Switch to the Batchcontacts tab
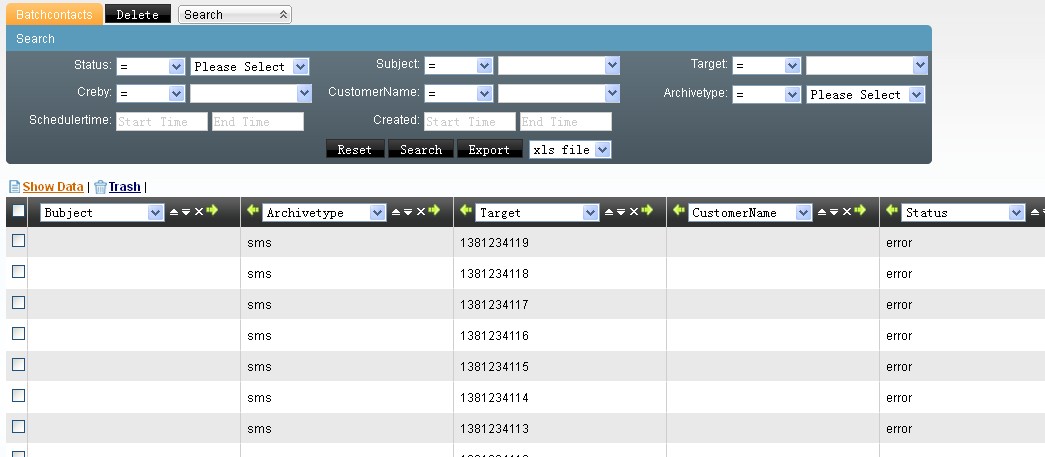The height and width of the screenshot is (457, 1045). 54,15
